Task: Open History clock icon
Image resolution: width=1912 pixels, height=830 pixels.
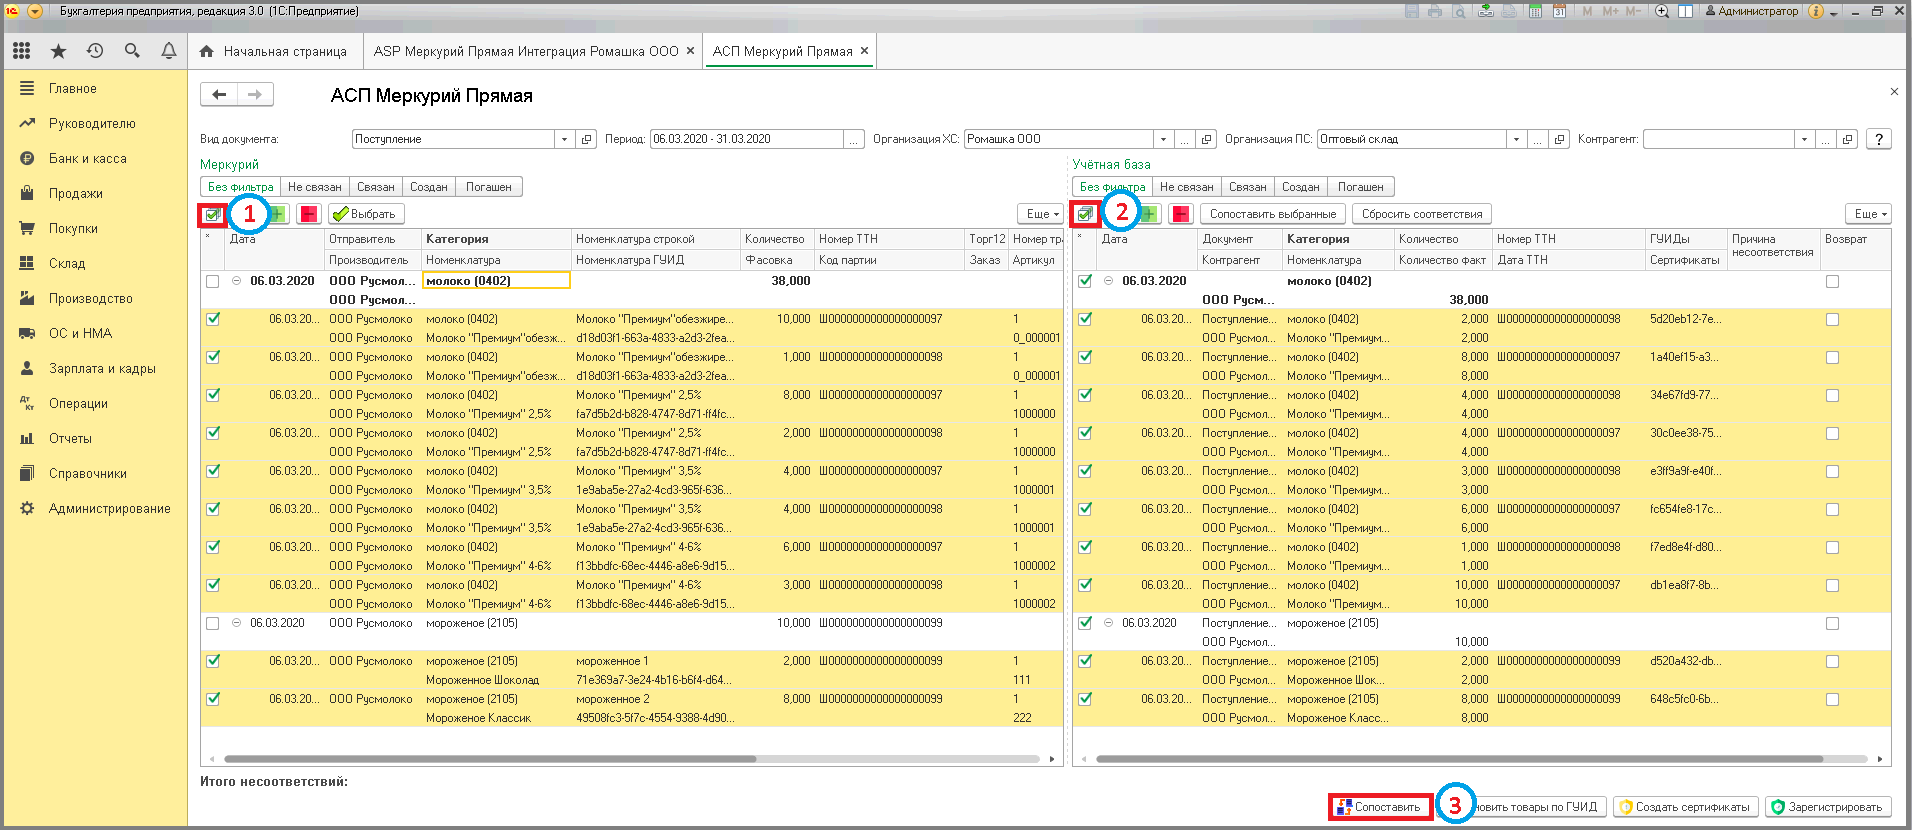Action: pyautogui.click(x=95, y=51)
